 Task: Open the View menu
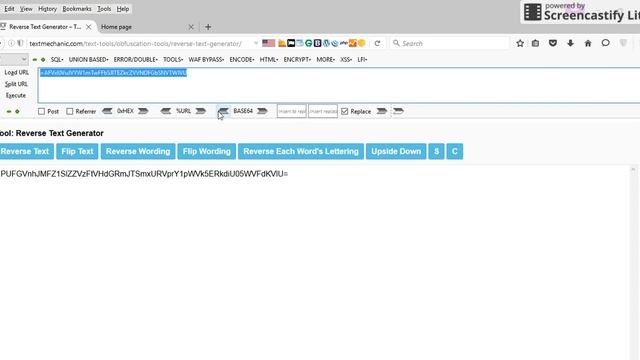tap(26, 9)
